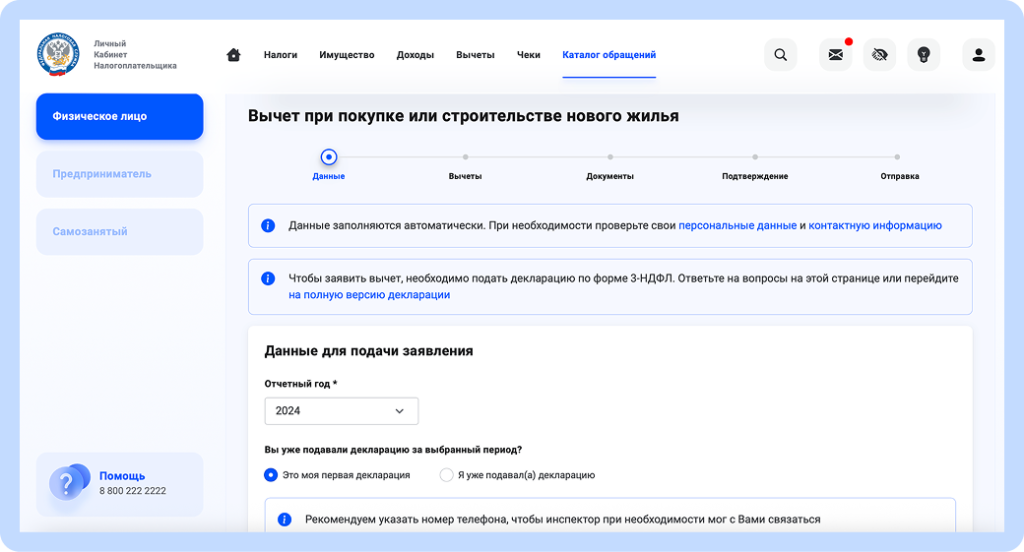Open персональные данные link
Screen dimensions: 1024x552
(x=737, y=225)
